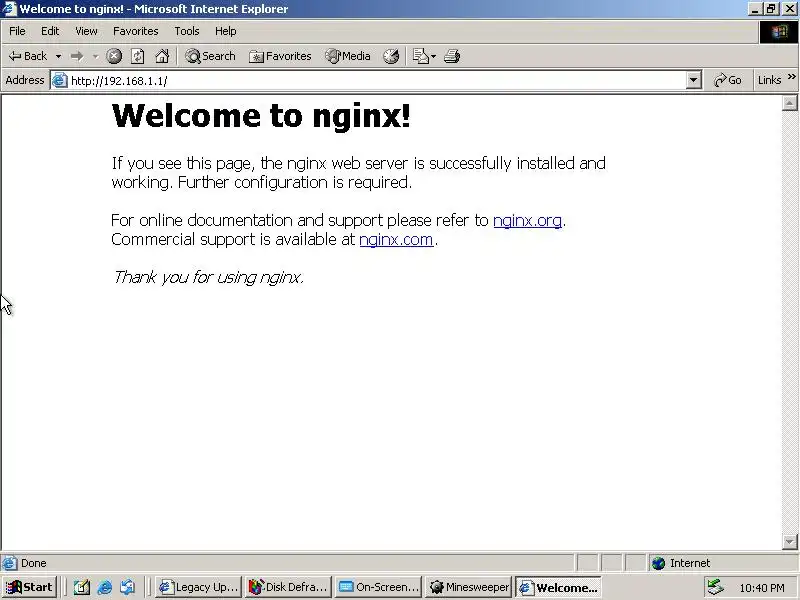The image size is (800, 600).
Task: Go to the Home page icon
Action: click(162, 56)
